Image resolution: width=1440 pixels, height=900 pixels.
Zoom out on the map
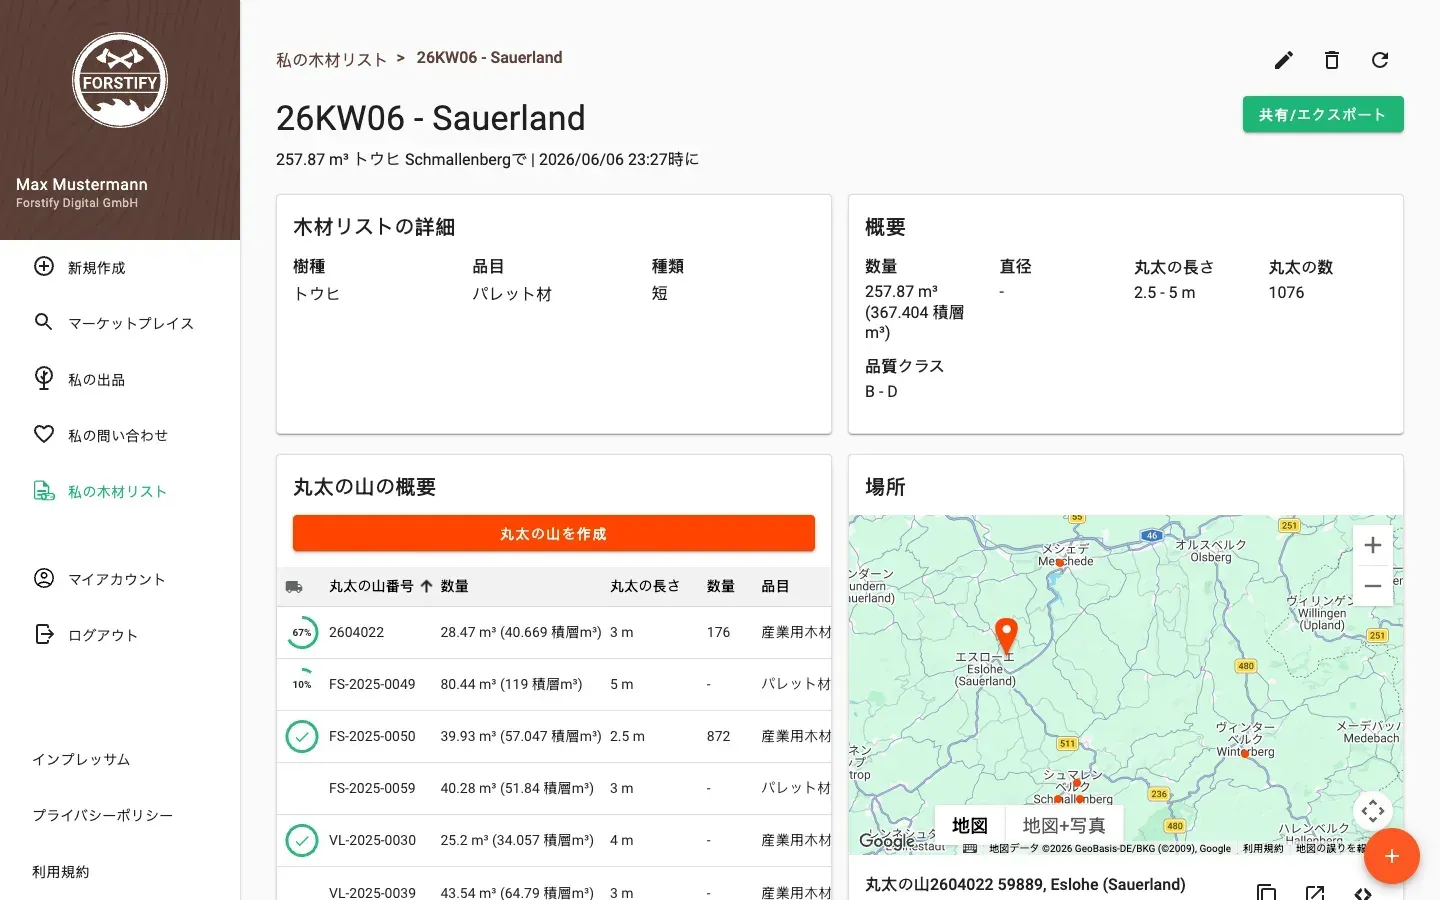1373,586
